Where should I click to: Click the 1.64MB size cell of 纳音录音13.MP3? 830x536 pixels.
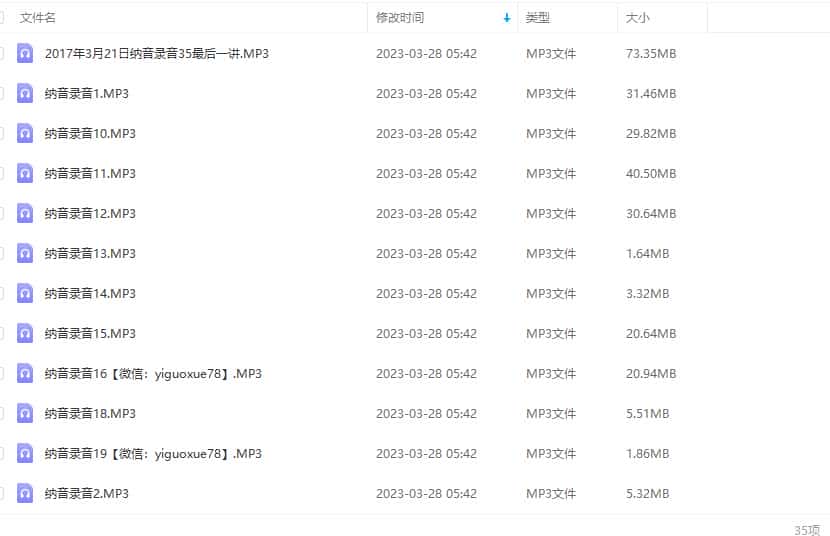[x=647, y=253]
